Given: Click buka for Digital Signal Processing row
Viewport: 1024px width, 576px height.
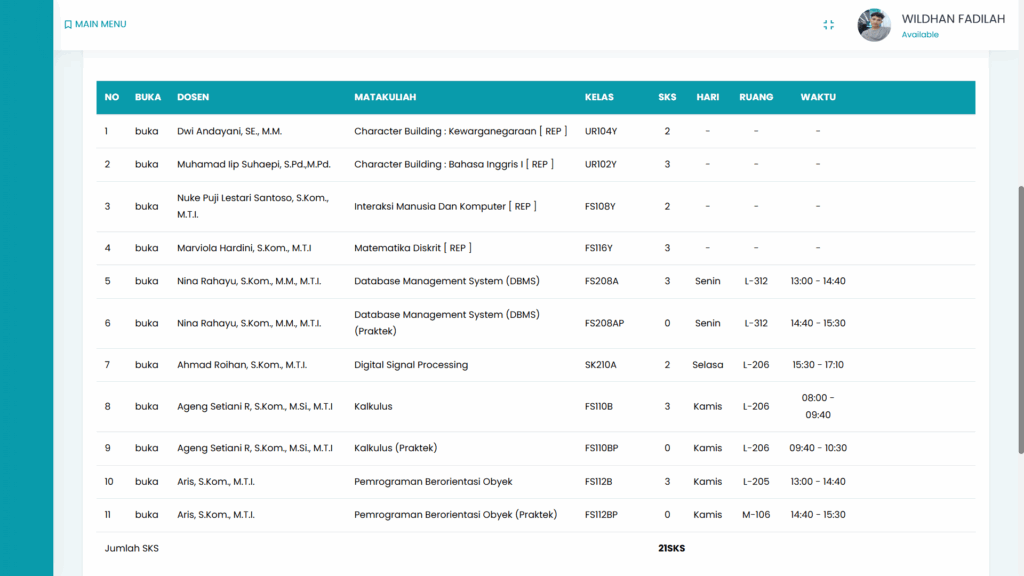Looking at the screenshot, I should [147, 365].
